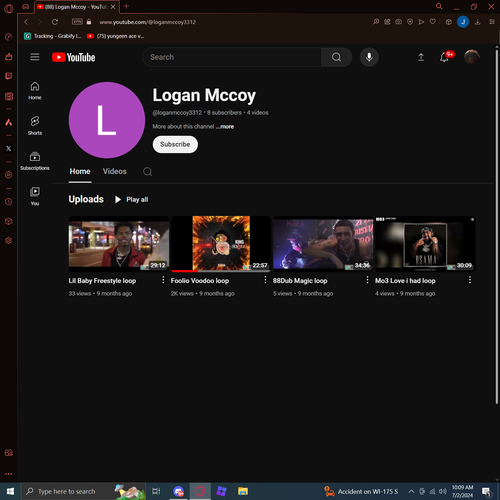Open Subscriptions in YouTube sidebar
This screenshot has height=500, width=500.
point(35,161)
